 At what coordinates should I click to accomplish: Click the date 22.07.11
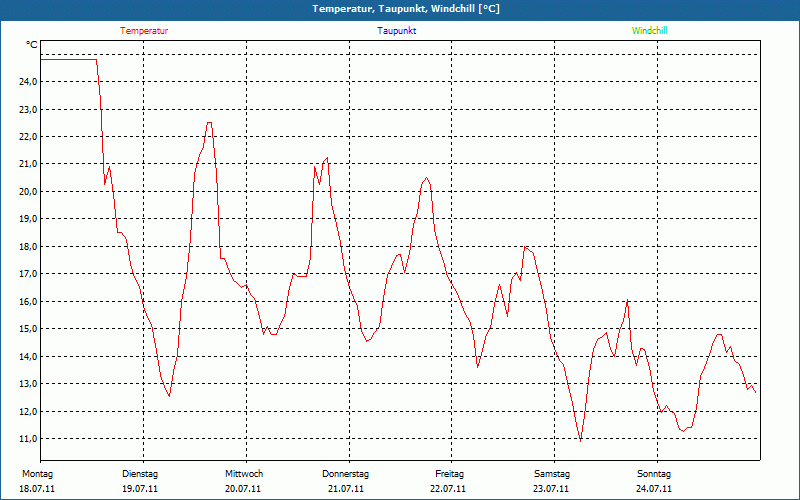pyautogui.click(x=448, y=489)
